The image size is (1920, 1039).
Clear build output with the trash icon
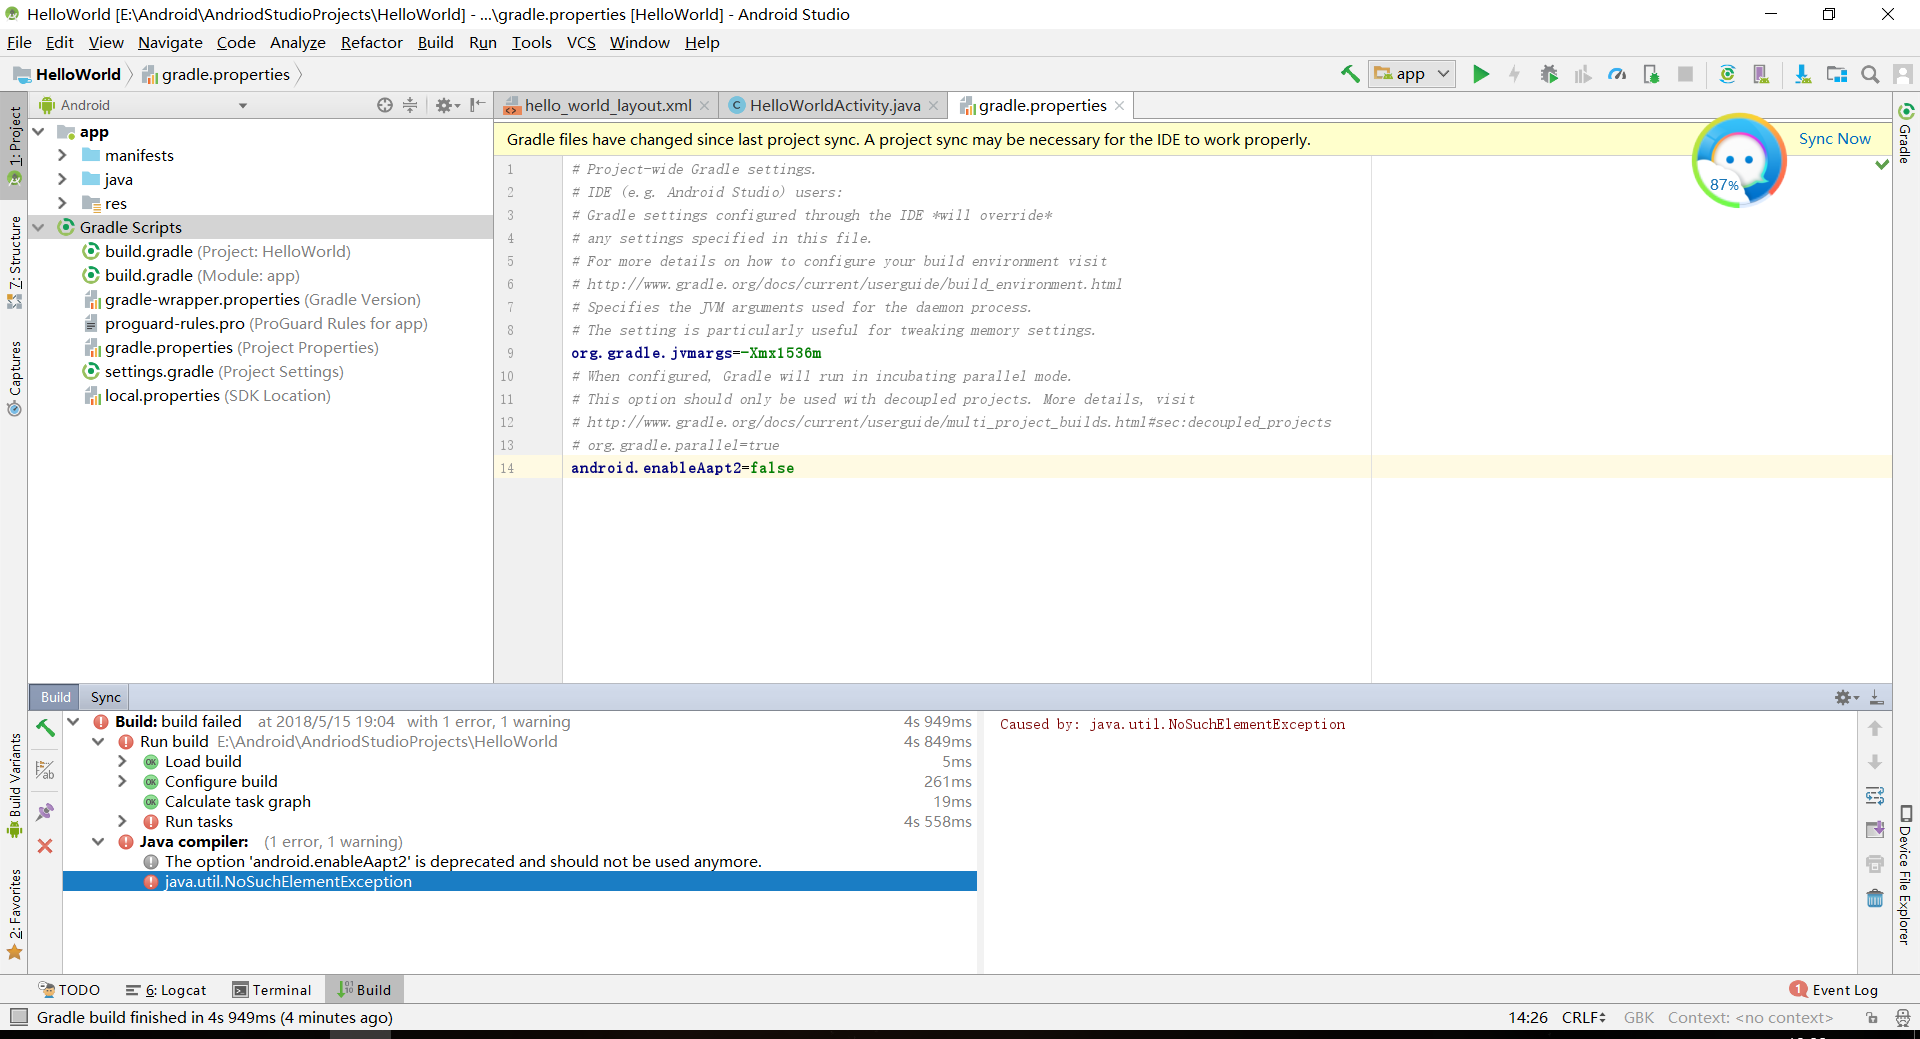click(x=1875, y=898)
